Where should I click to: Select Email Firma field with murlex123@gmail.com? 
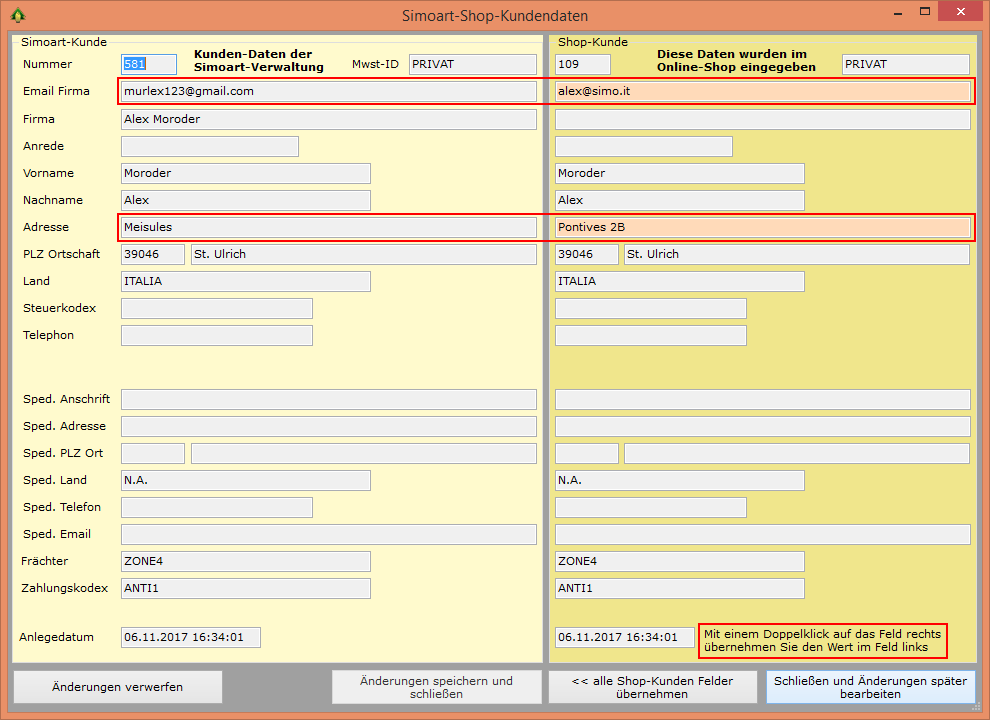tap(328, 91)
